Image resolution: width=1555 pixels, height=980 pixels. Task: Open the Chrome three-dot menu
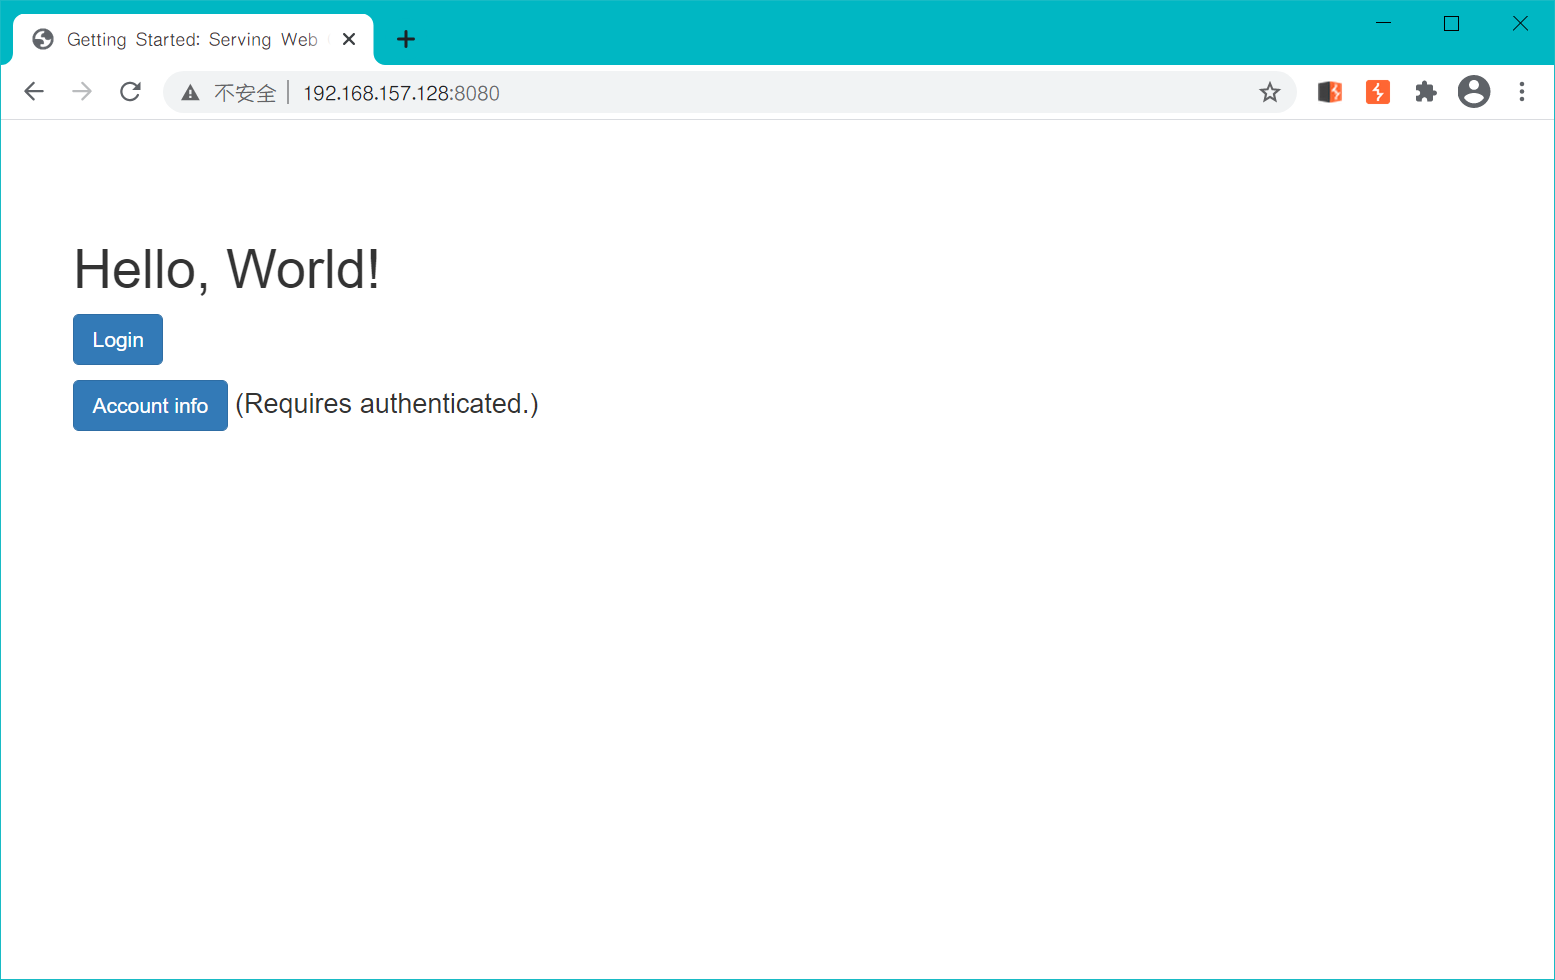point(1522,92)
